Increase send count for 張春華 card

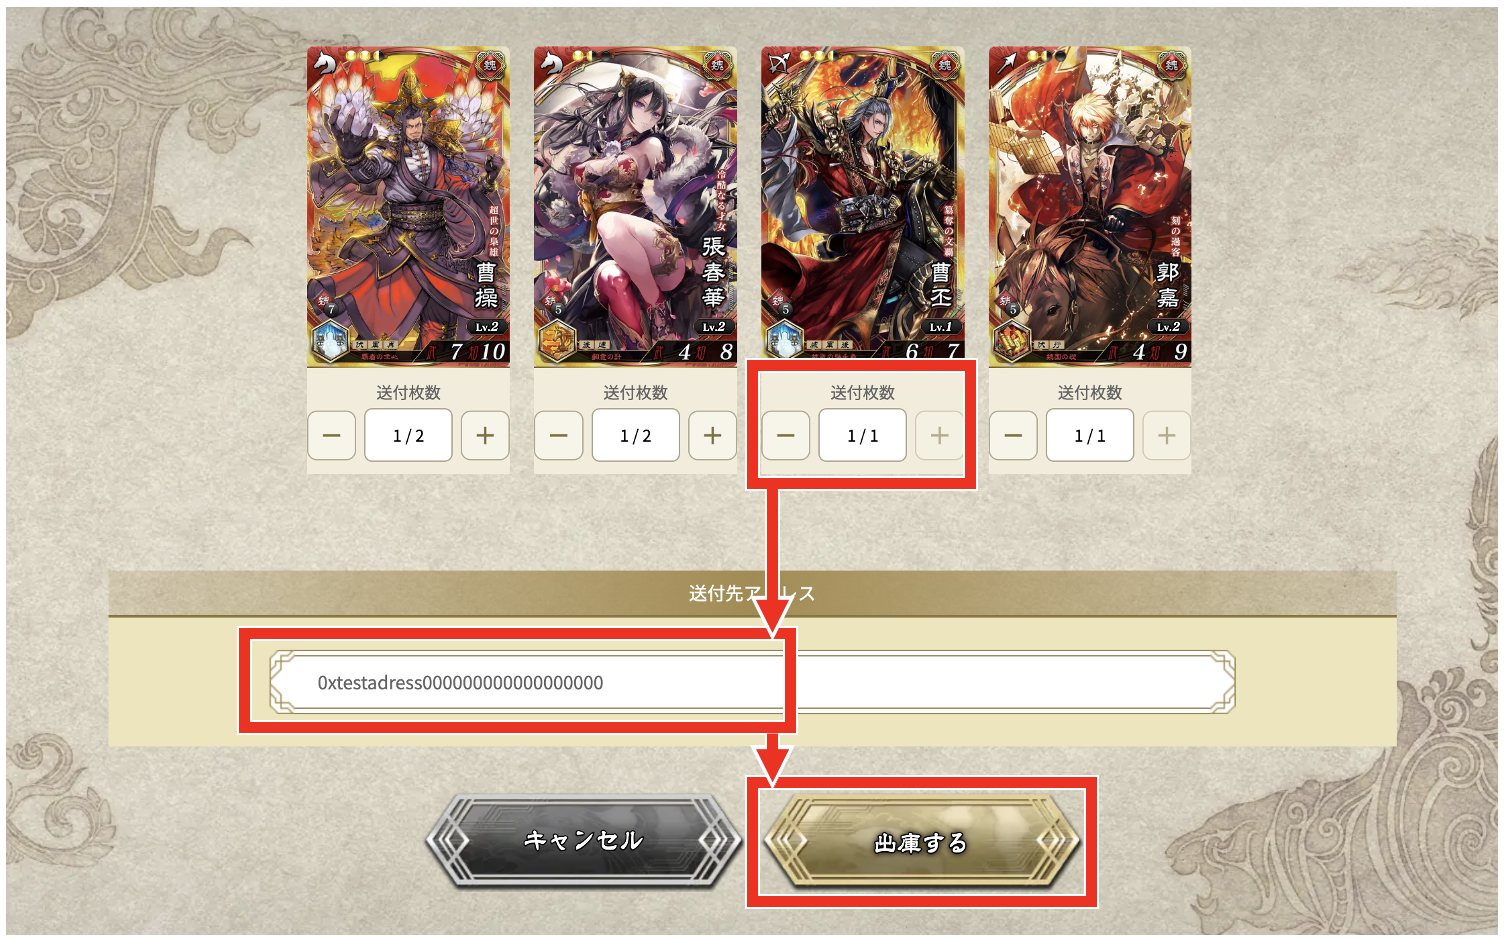coord(712,436)
